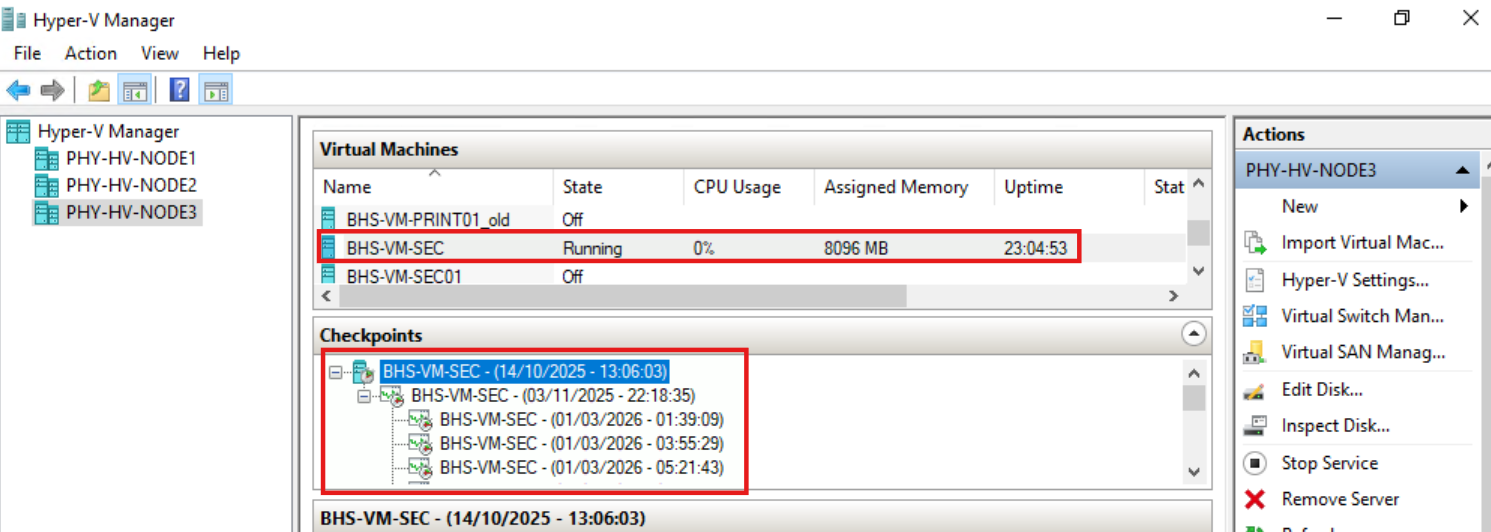Open the File menu
Screen dimensions: 1491x532
click(x=27, y=53)
